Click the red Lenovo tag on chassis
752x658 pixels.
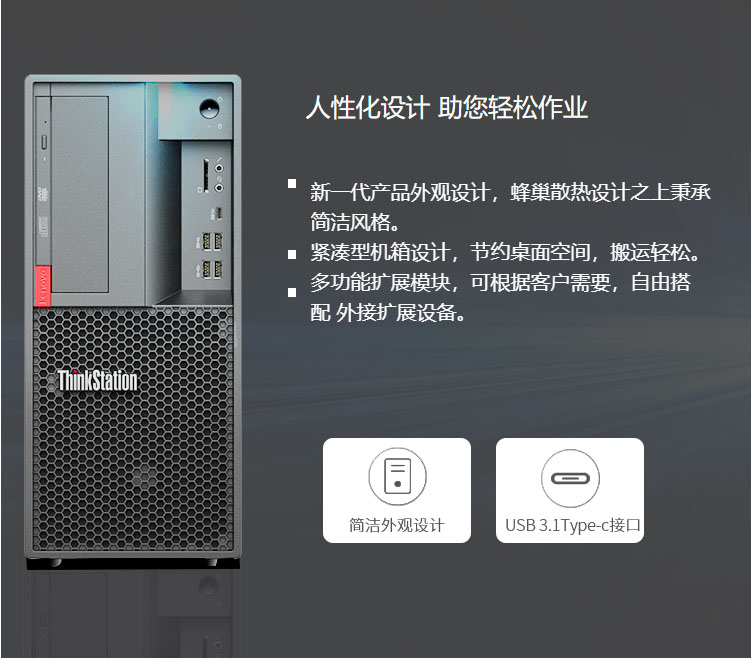click(42, 286)
